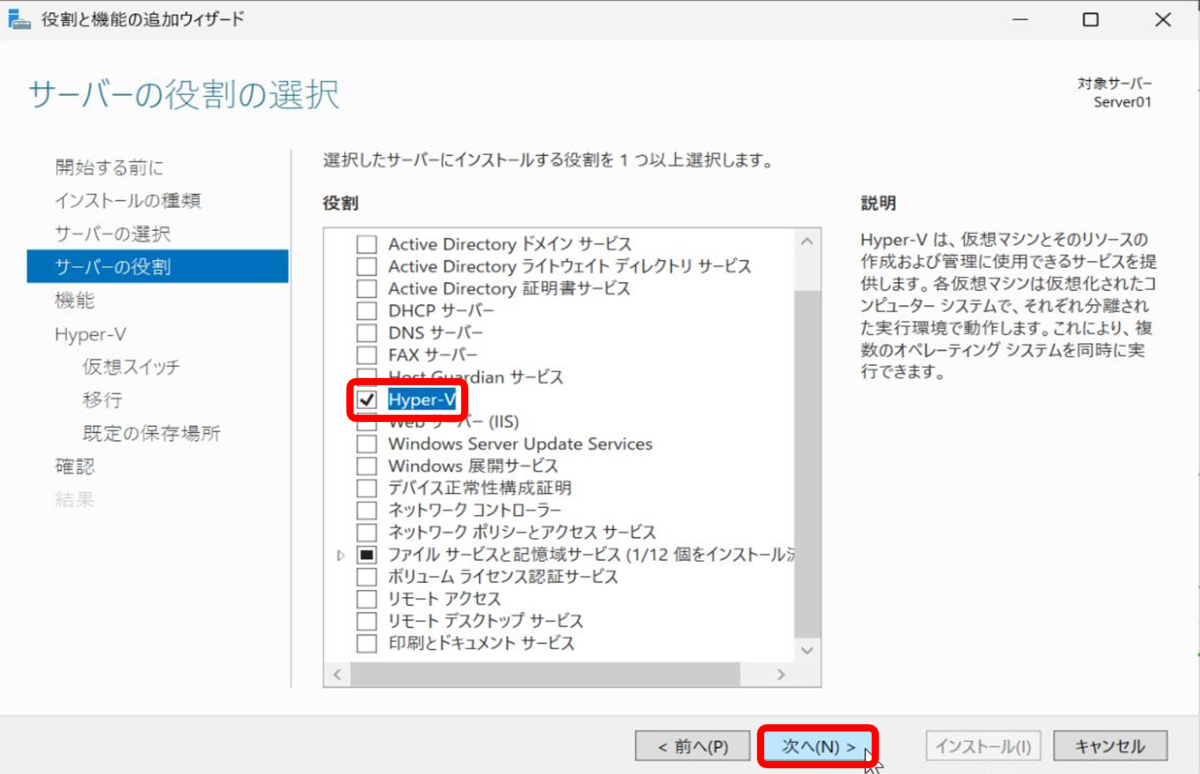Select Active Directory 証明書サービス label
The image size is (1200, 774).
(509, 288)
